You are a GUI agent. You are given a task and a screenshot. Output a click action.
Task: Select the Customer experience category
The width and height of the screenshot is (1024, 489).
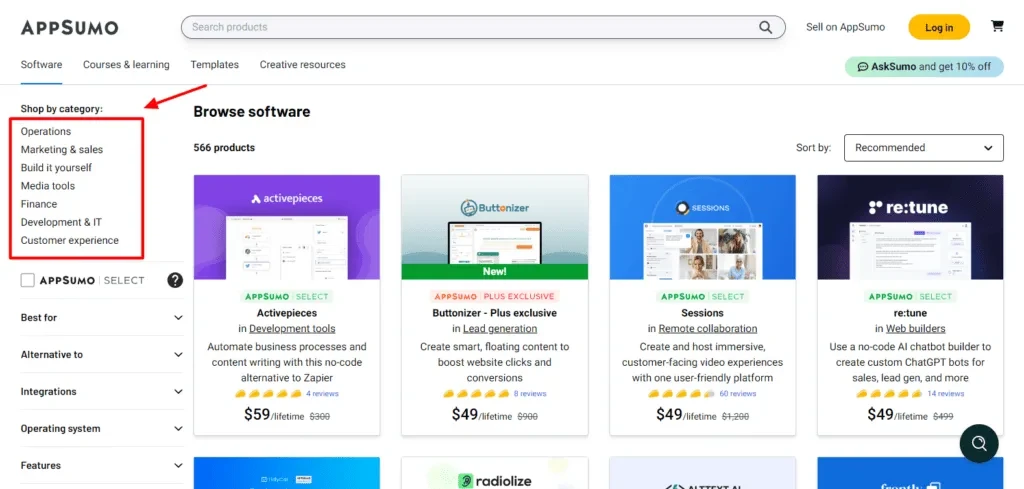pyautogui.click(x=70, y=240)
